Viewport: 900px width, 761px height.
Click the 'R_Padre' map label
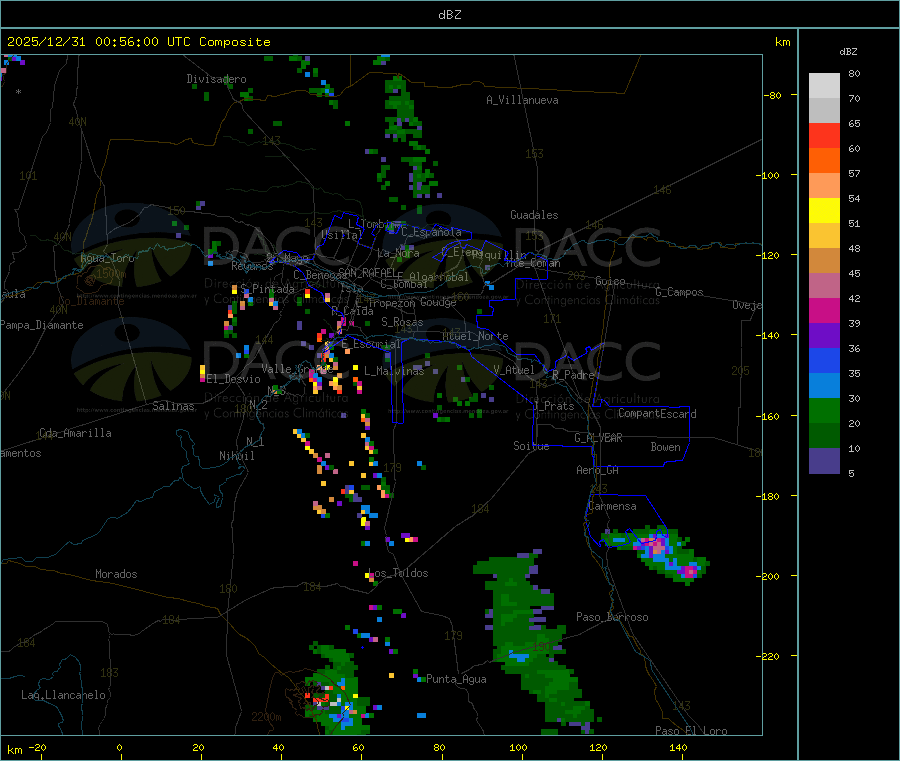[x=573, y=375]
